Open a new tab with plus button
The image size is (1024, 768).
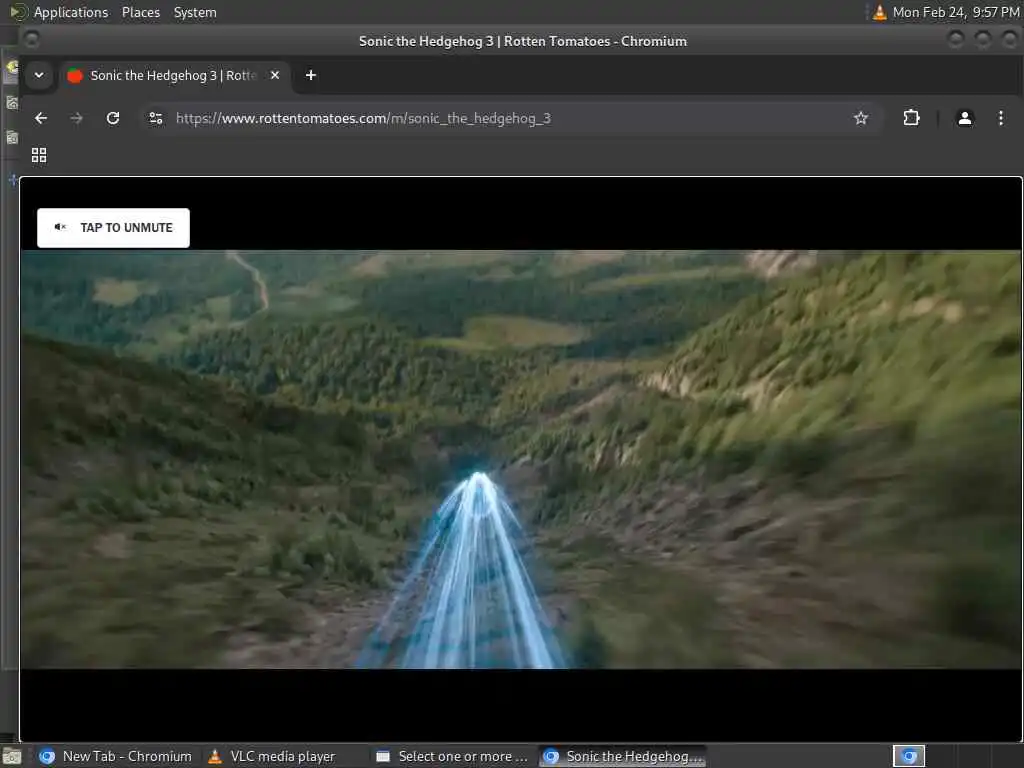click(311, 75)
